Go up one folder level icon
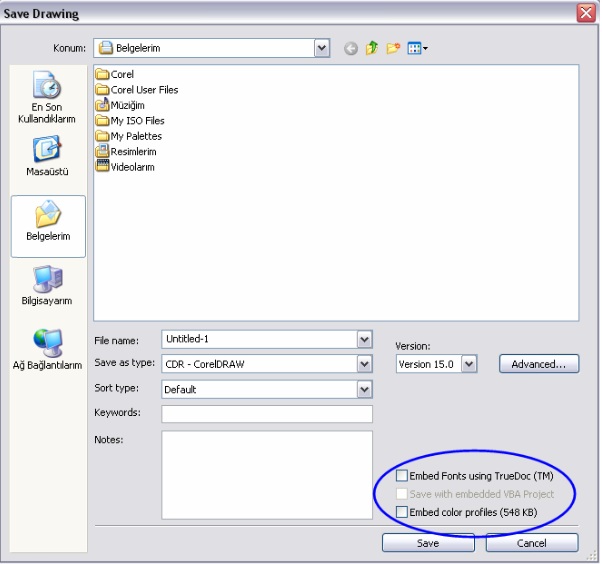 click(372, 48)
